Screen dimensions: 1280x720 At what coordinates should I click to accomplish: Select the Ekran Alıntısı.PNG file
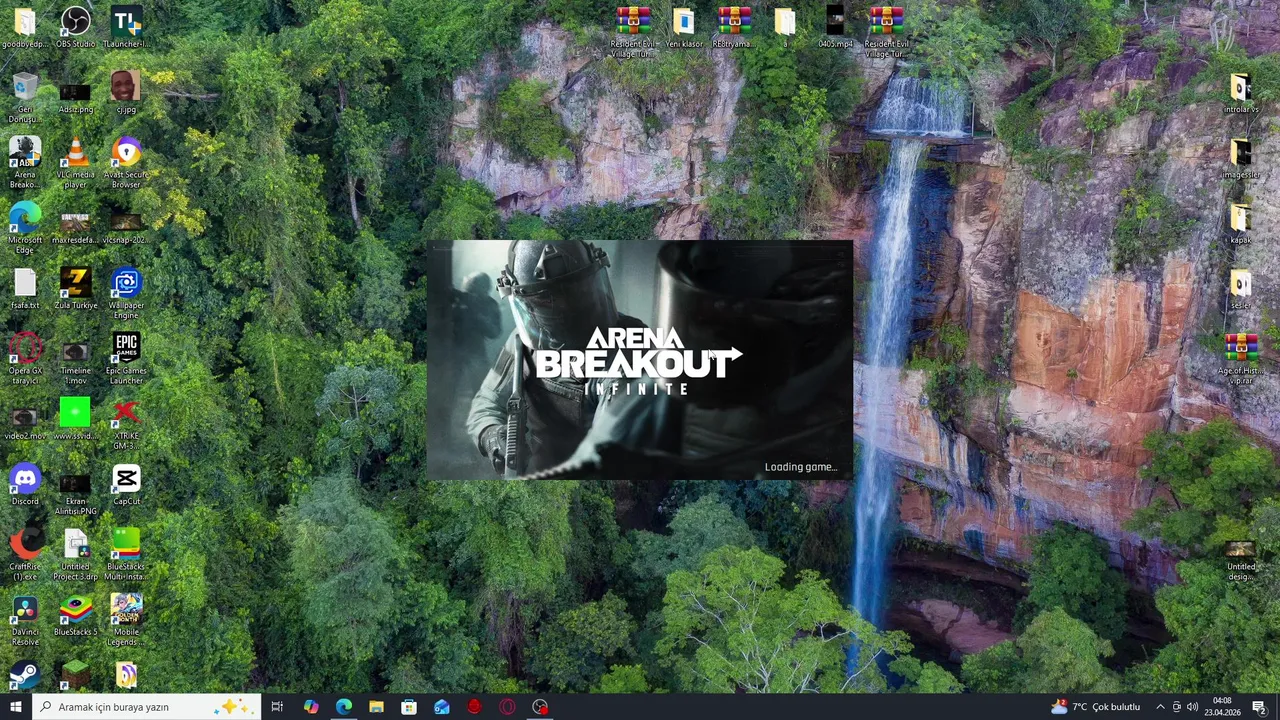pos(75,493)
